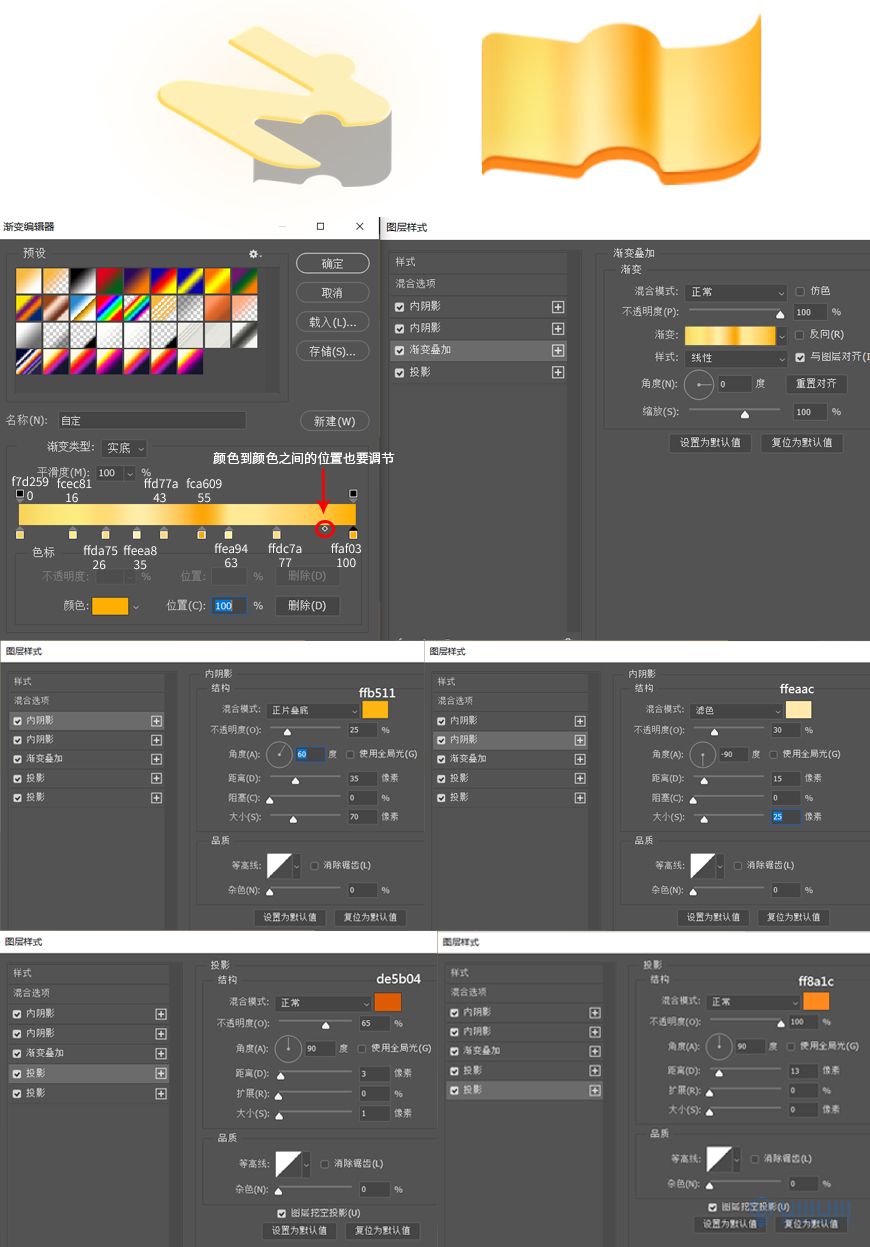Image resolution: width=870 pixels, height=1247 pixels.
Task: Select the ffaf03 color stop at position 100
Action: coord(353,535)
